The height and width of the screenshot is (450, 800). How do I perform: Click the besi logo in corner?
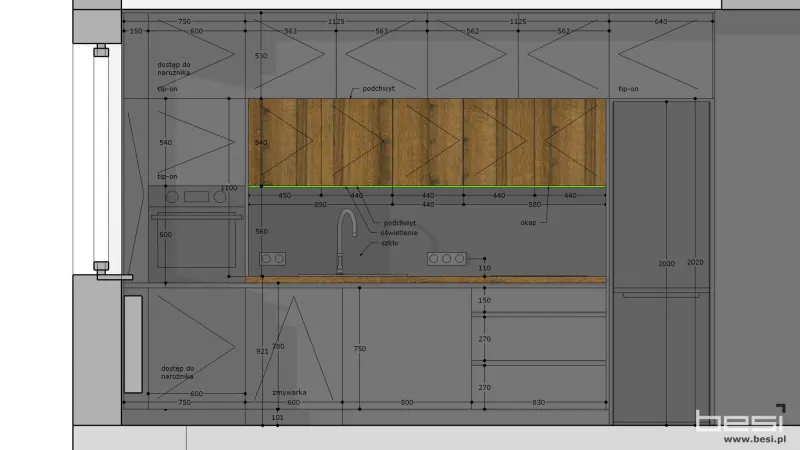click(x=741, y=418)
